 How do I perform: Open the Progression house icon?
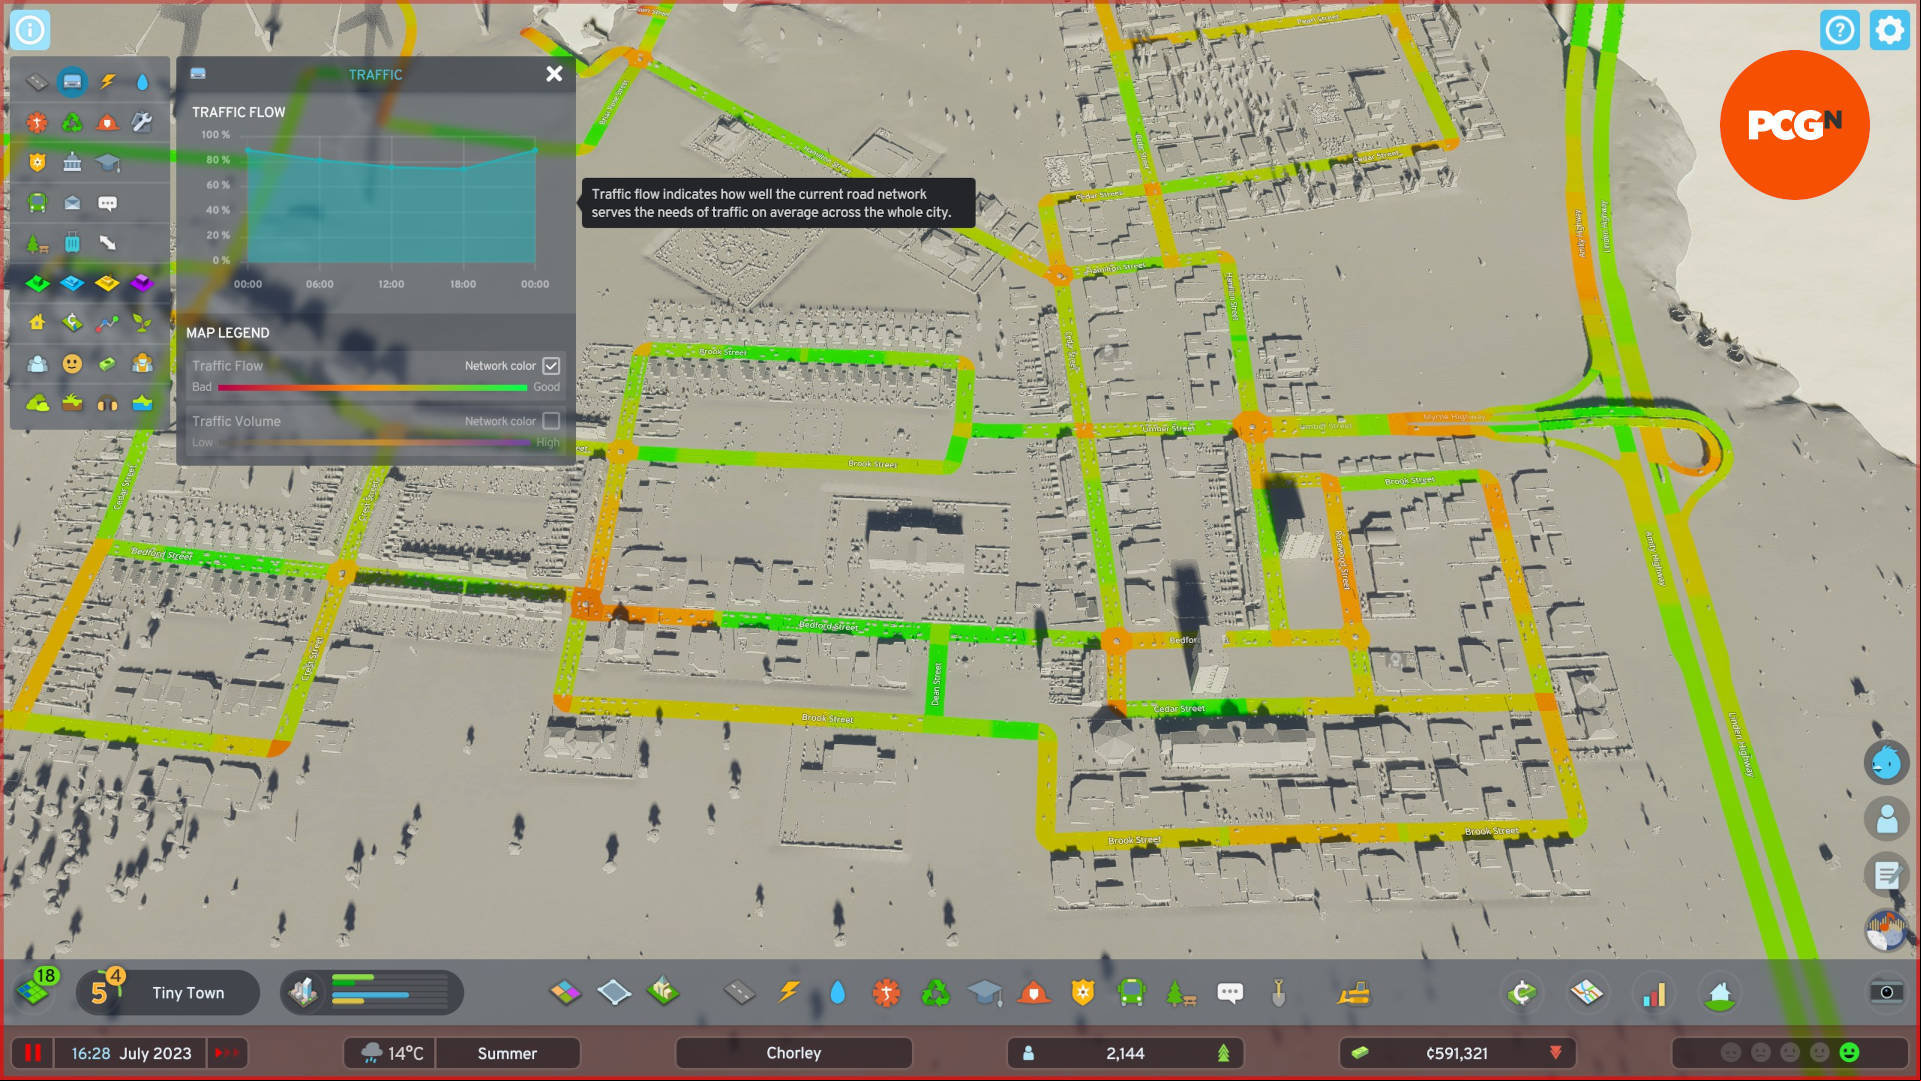point(1720,993)
